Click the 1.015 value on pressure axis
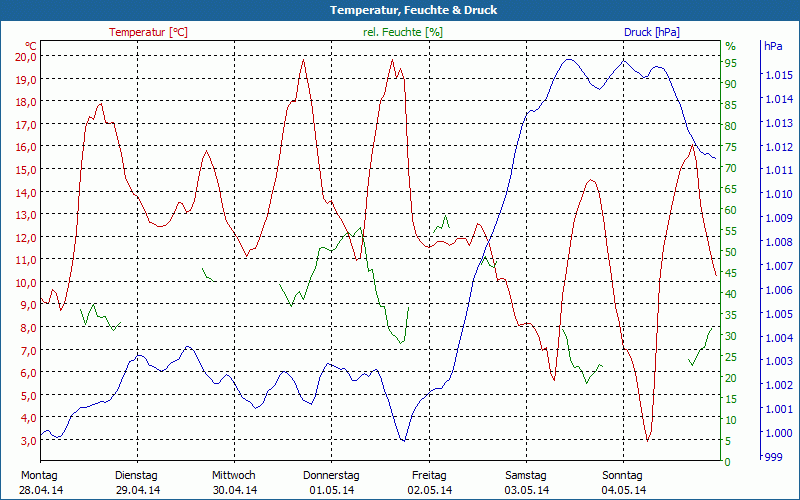Screen dimensions: 800x500 779,75
